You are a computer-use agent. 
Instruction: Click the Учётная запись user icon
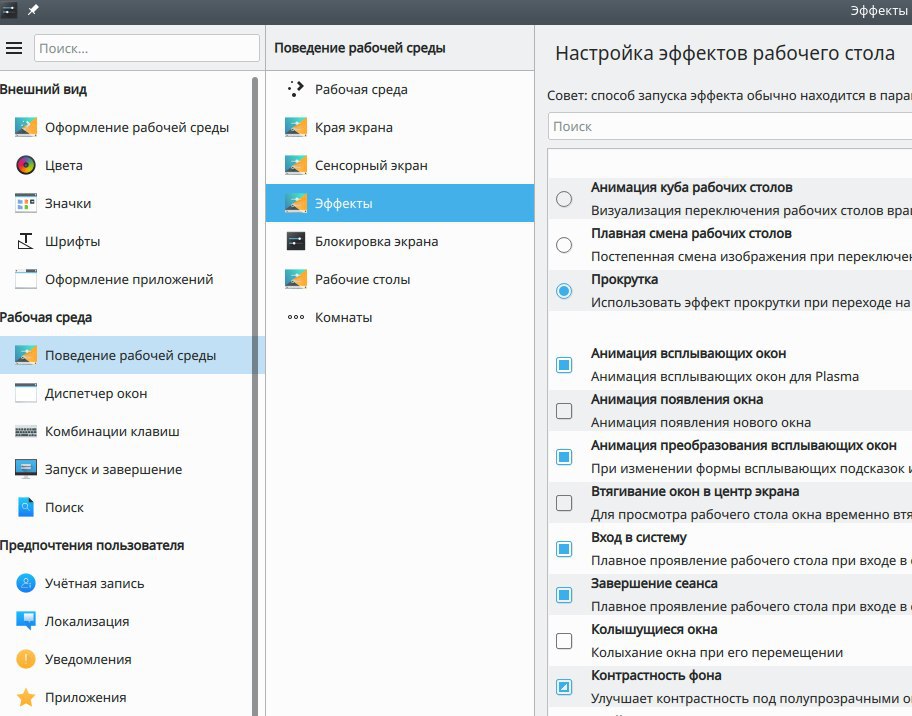tap(26, 583)
